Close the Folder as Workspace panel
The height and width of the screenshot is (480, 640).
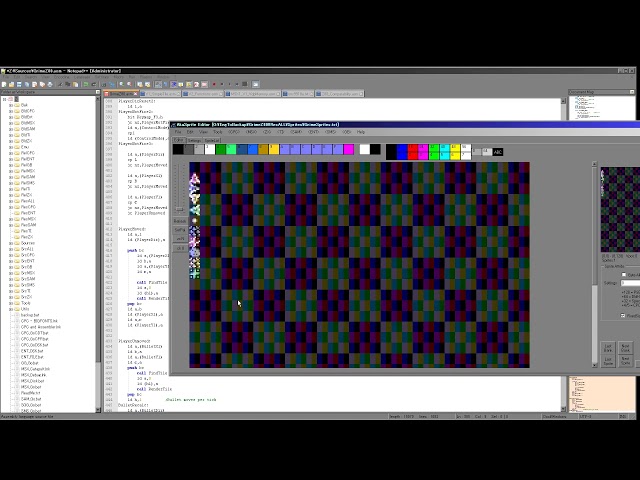[98, 92]
